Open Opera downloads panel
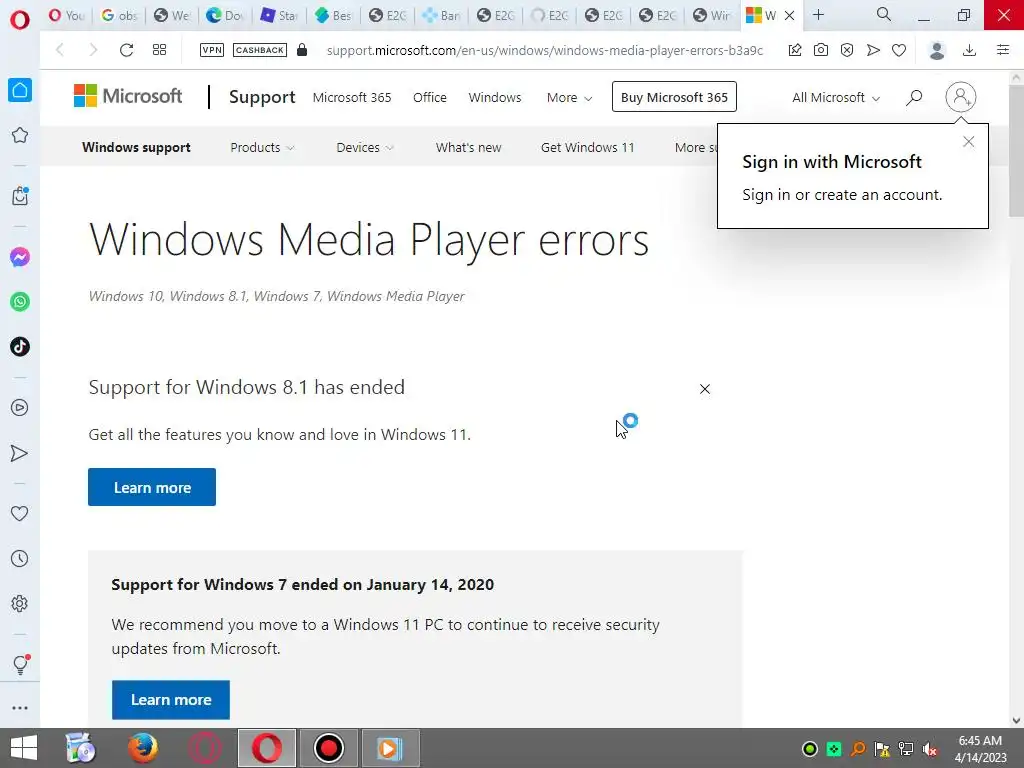Screen dimensions: 1024x768 970,50
